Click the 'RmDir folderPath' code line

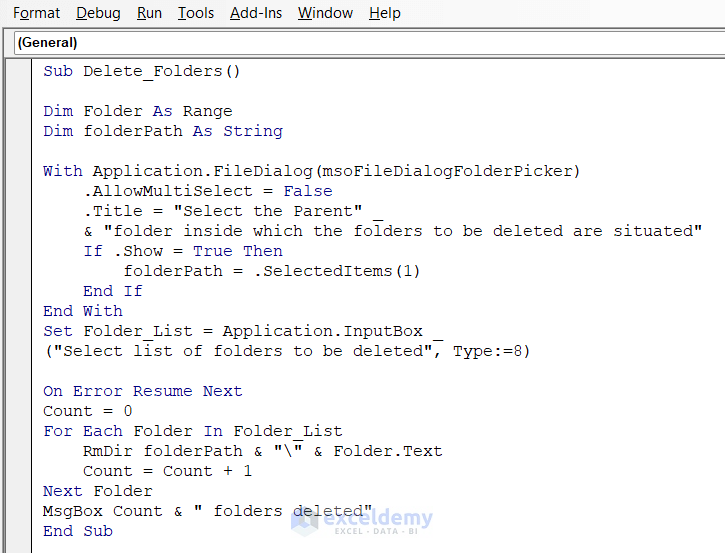pyautogui.click(x=262, y=451)
